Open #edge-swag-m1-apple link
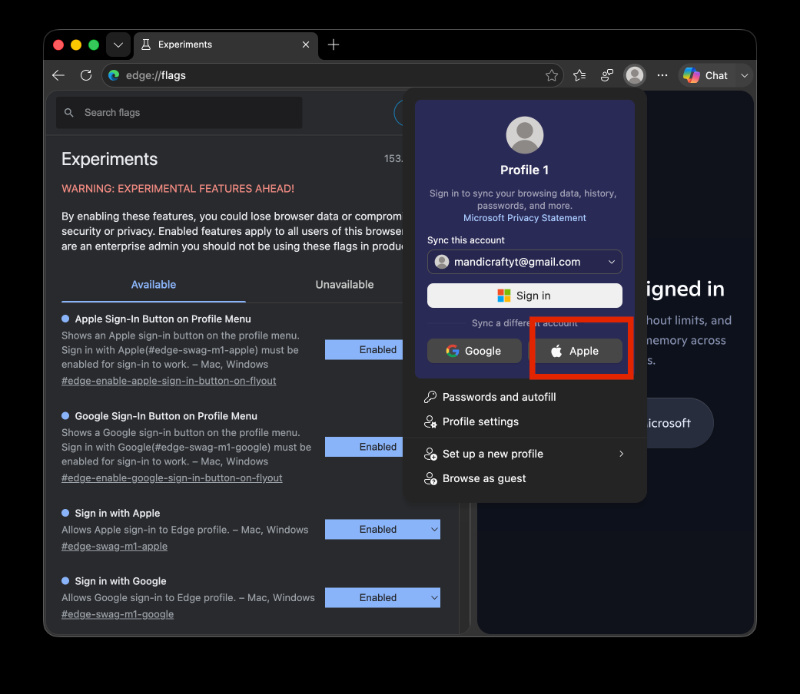800x694 pixels. (x=115, y=547)
